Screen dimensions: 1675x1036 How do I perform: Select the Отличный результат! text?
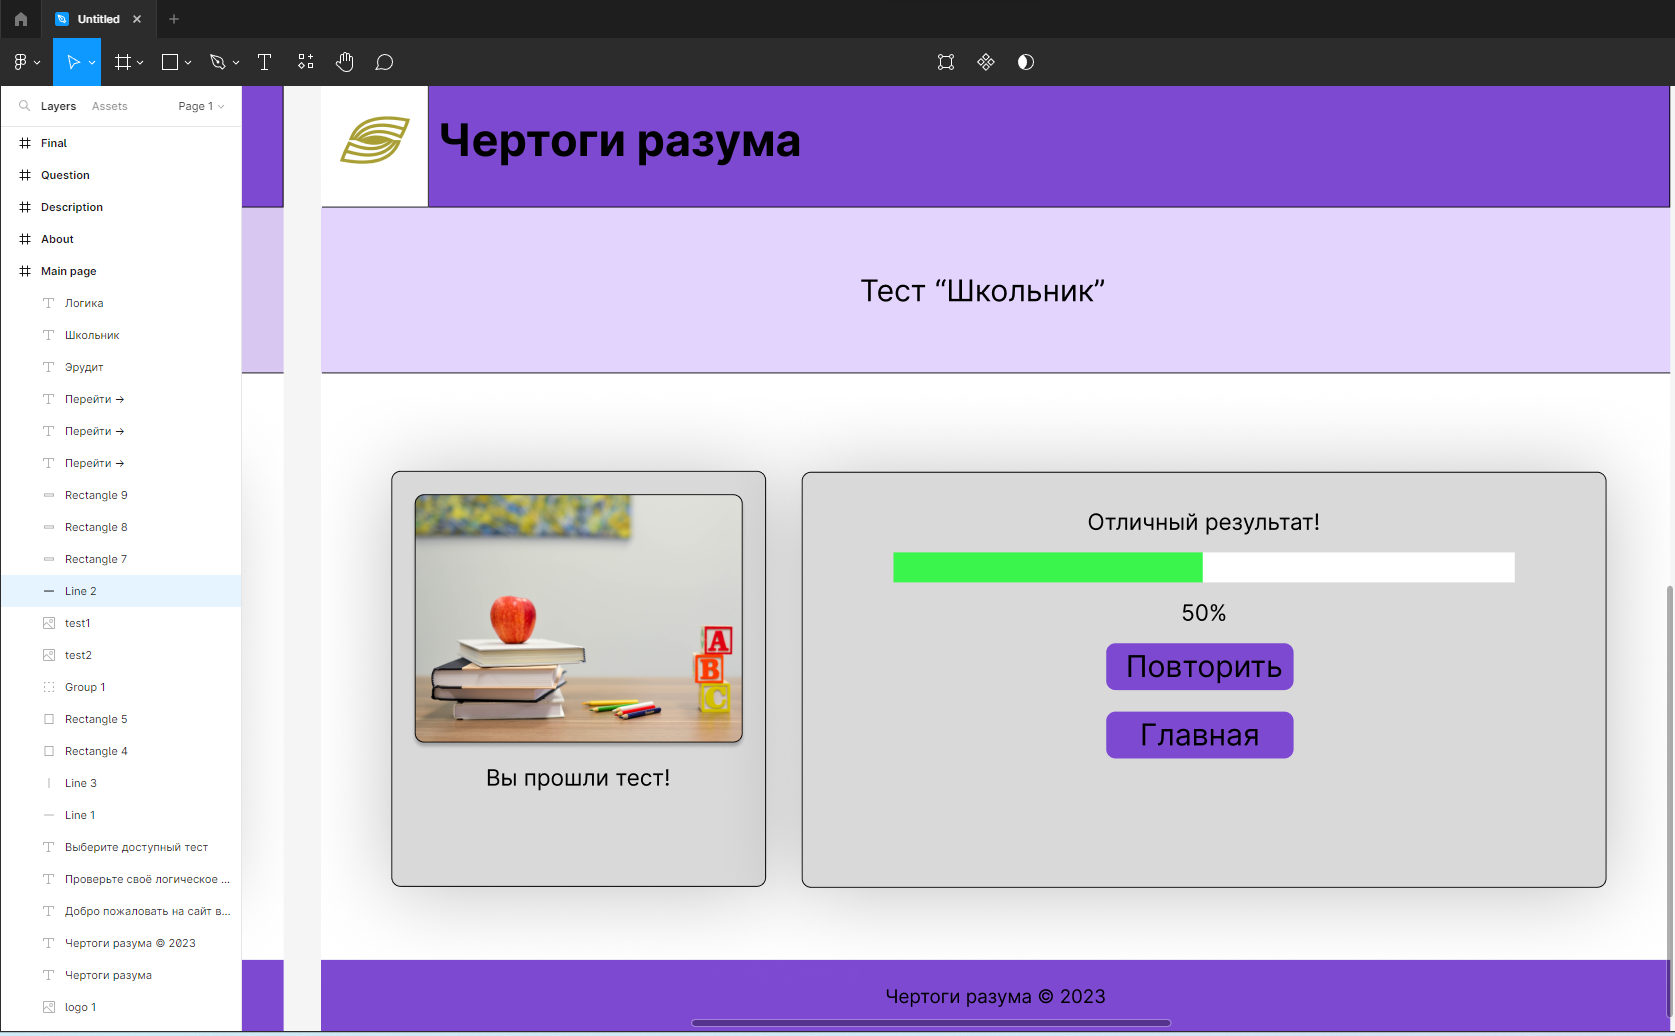1204,522
